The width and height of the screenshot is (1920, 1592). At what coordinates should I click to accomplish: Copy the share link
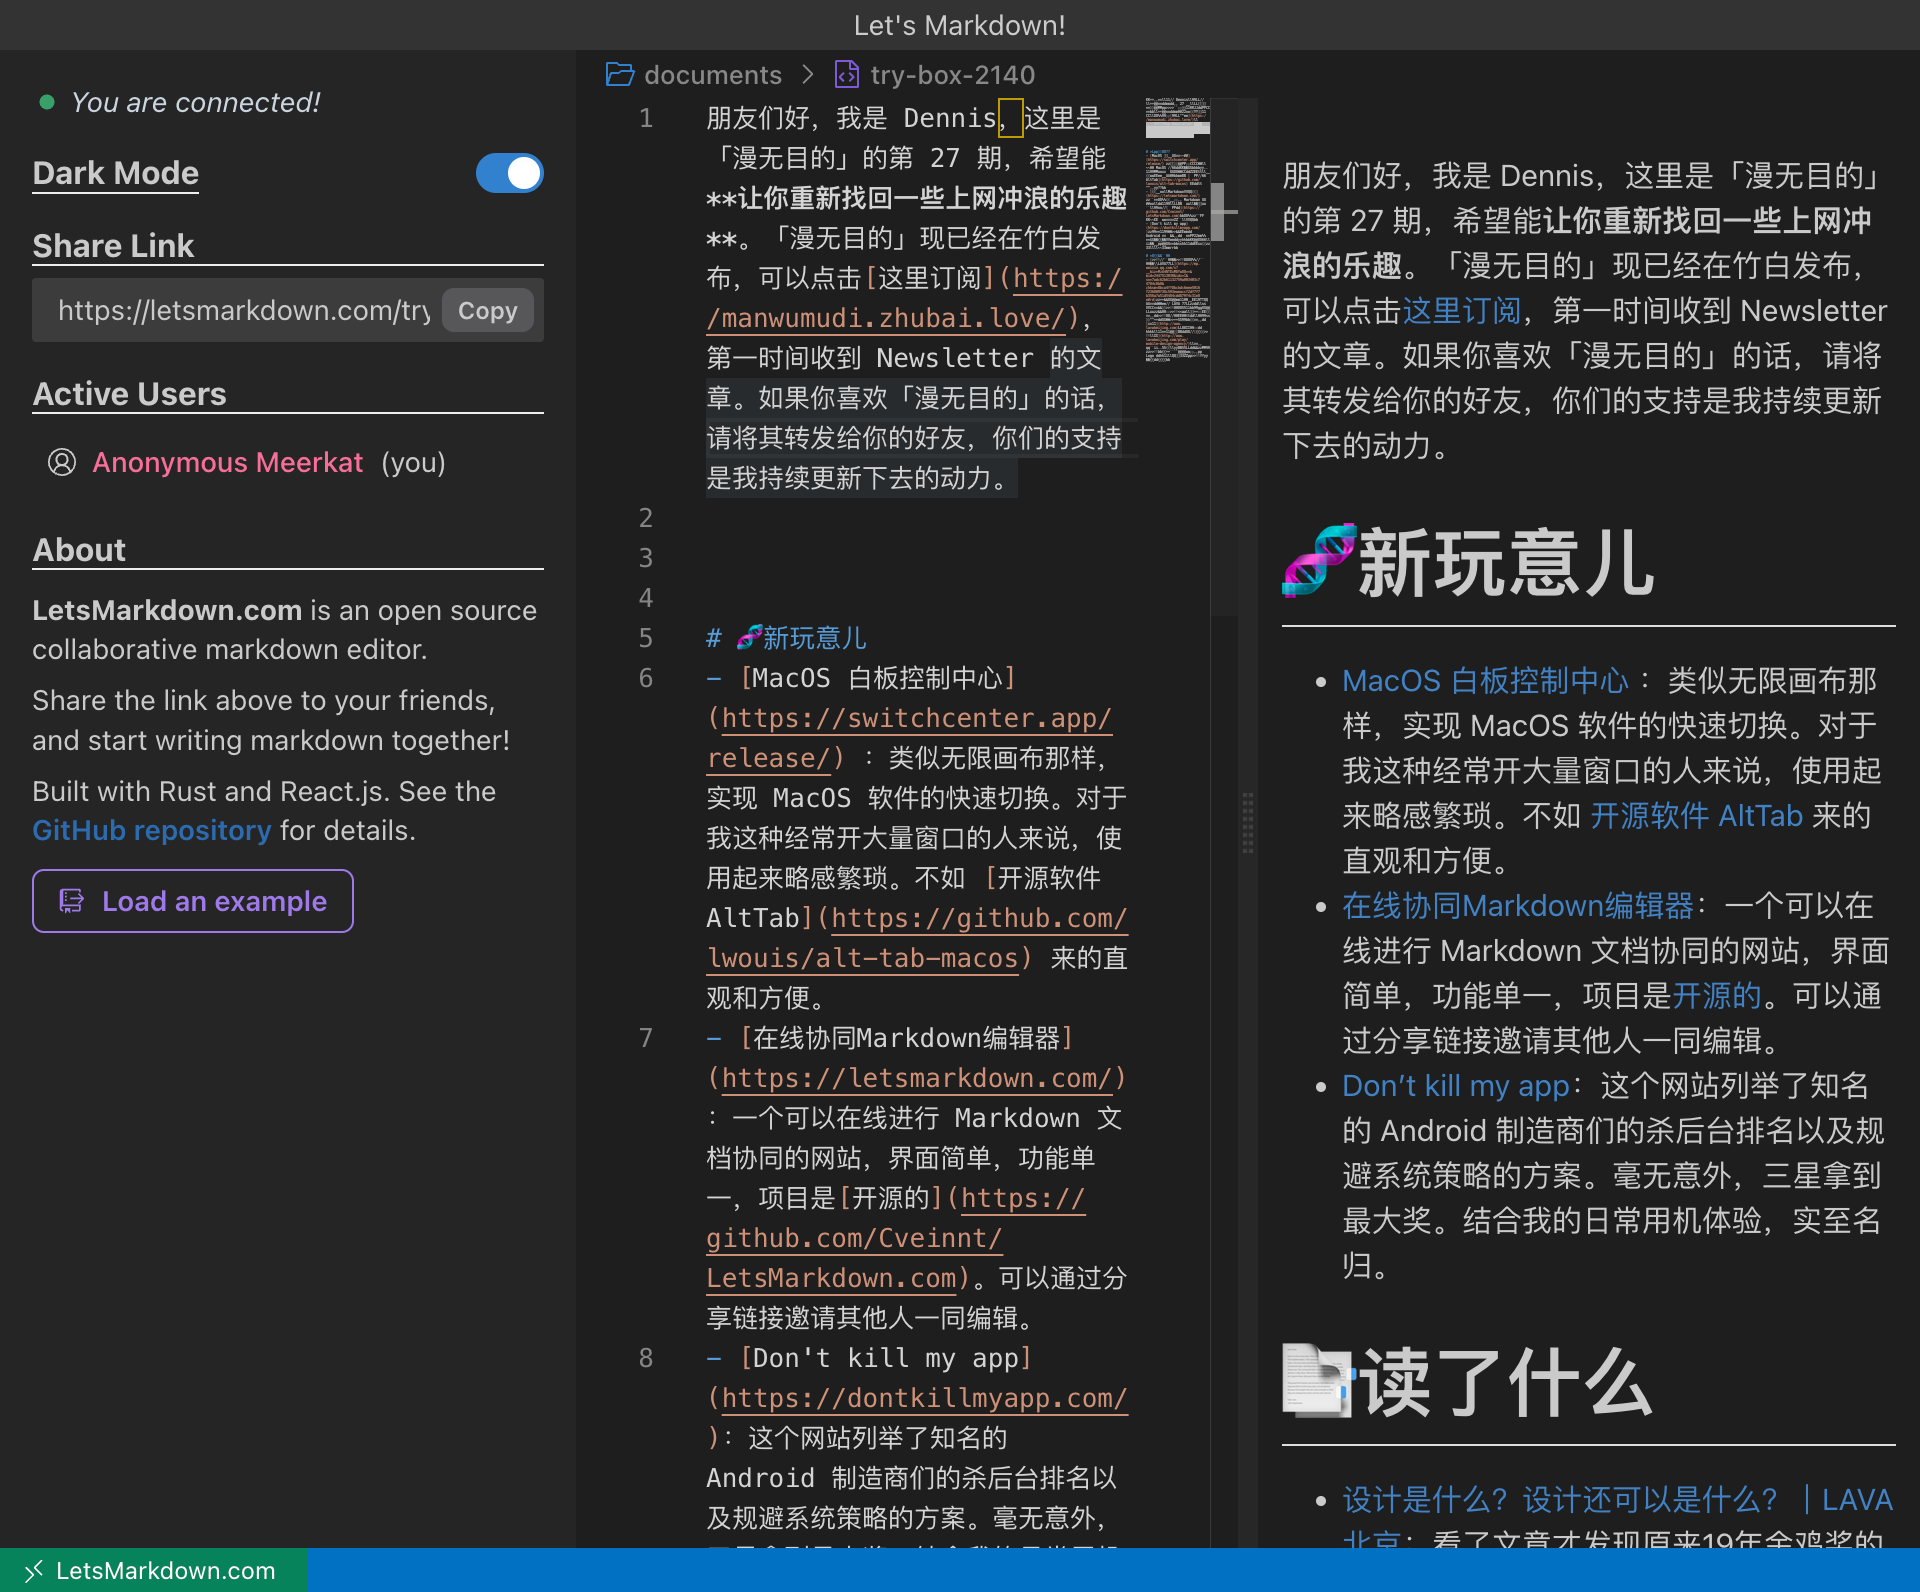[487, 311]
